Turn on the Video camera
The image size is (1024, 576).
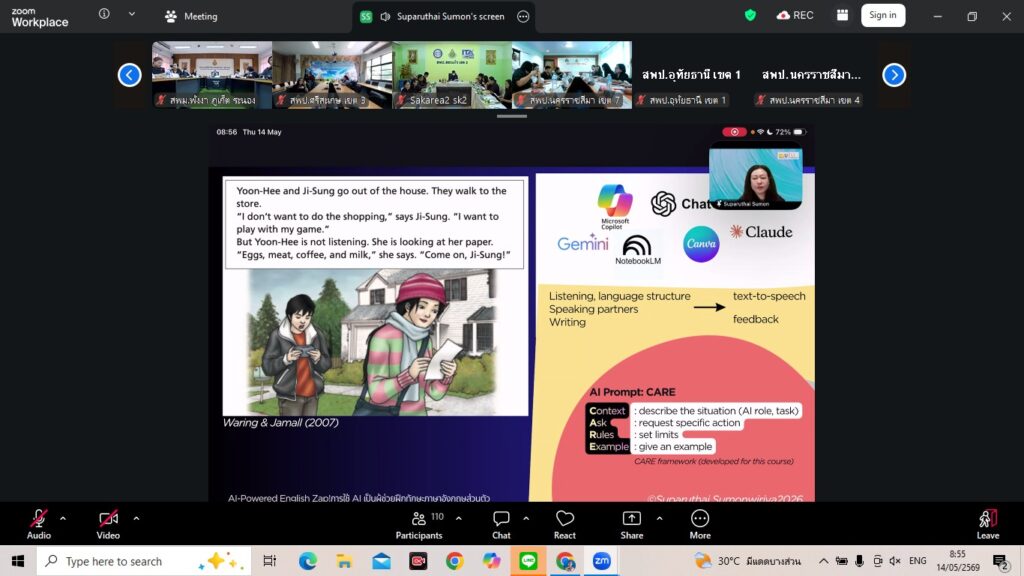[x=108, y=524]
